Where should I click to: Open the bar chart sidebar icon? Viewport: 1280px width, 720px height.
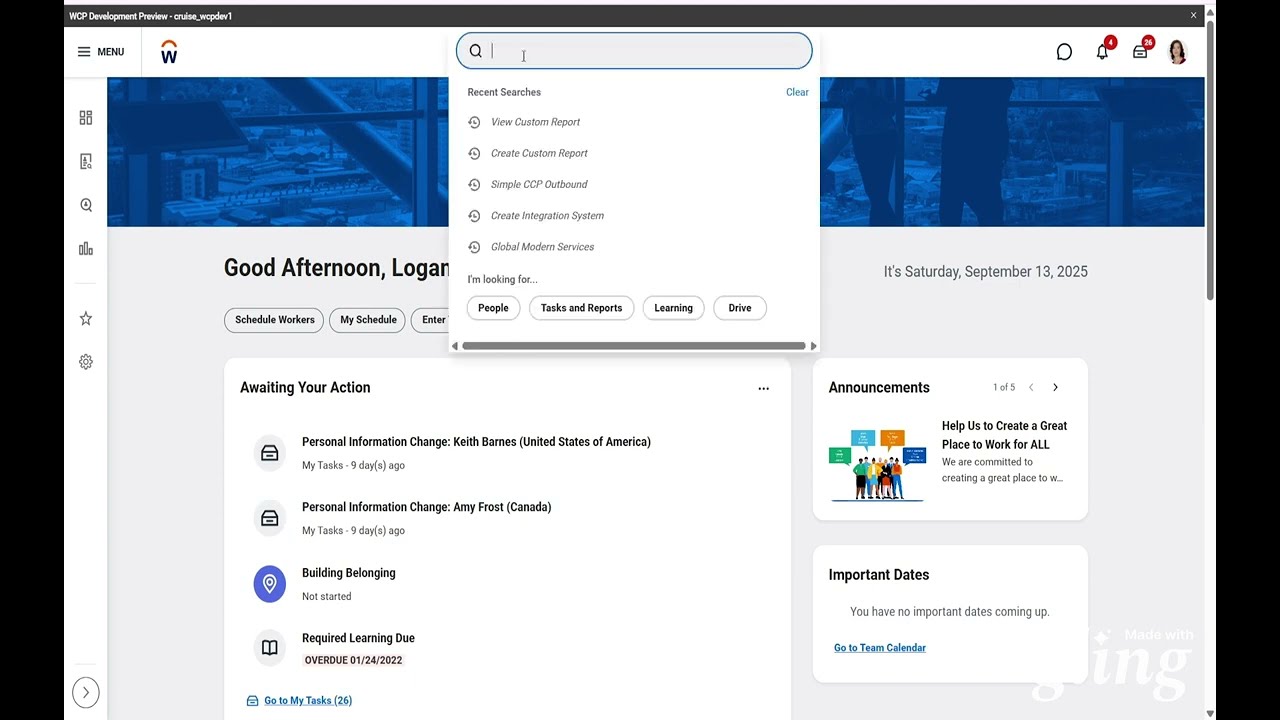click(86, 249)
